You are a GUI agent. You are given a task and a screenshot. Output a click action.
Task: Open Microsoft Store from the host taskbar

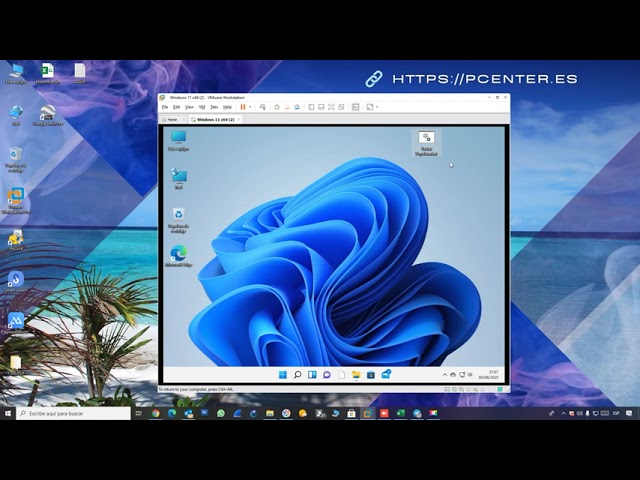(x=351, y=413)
